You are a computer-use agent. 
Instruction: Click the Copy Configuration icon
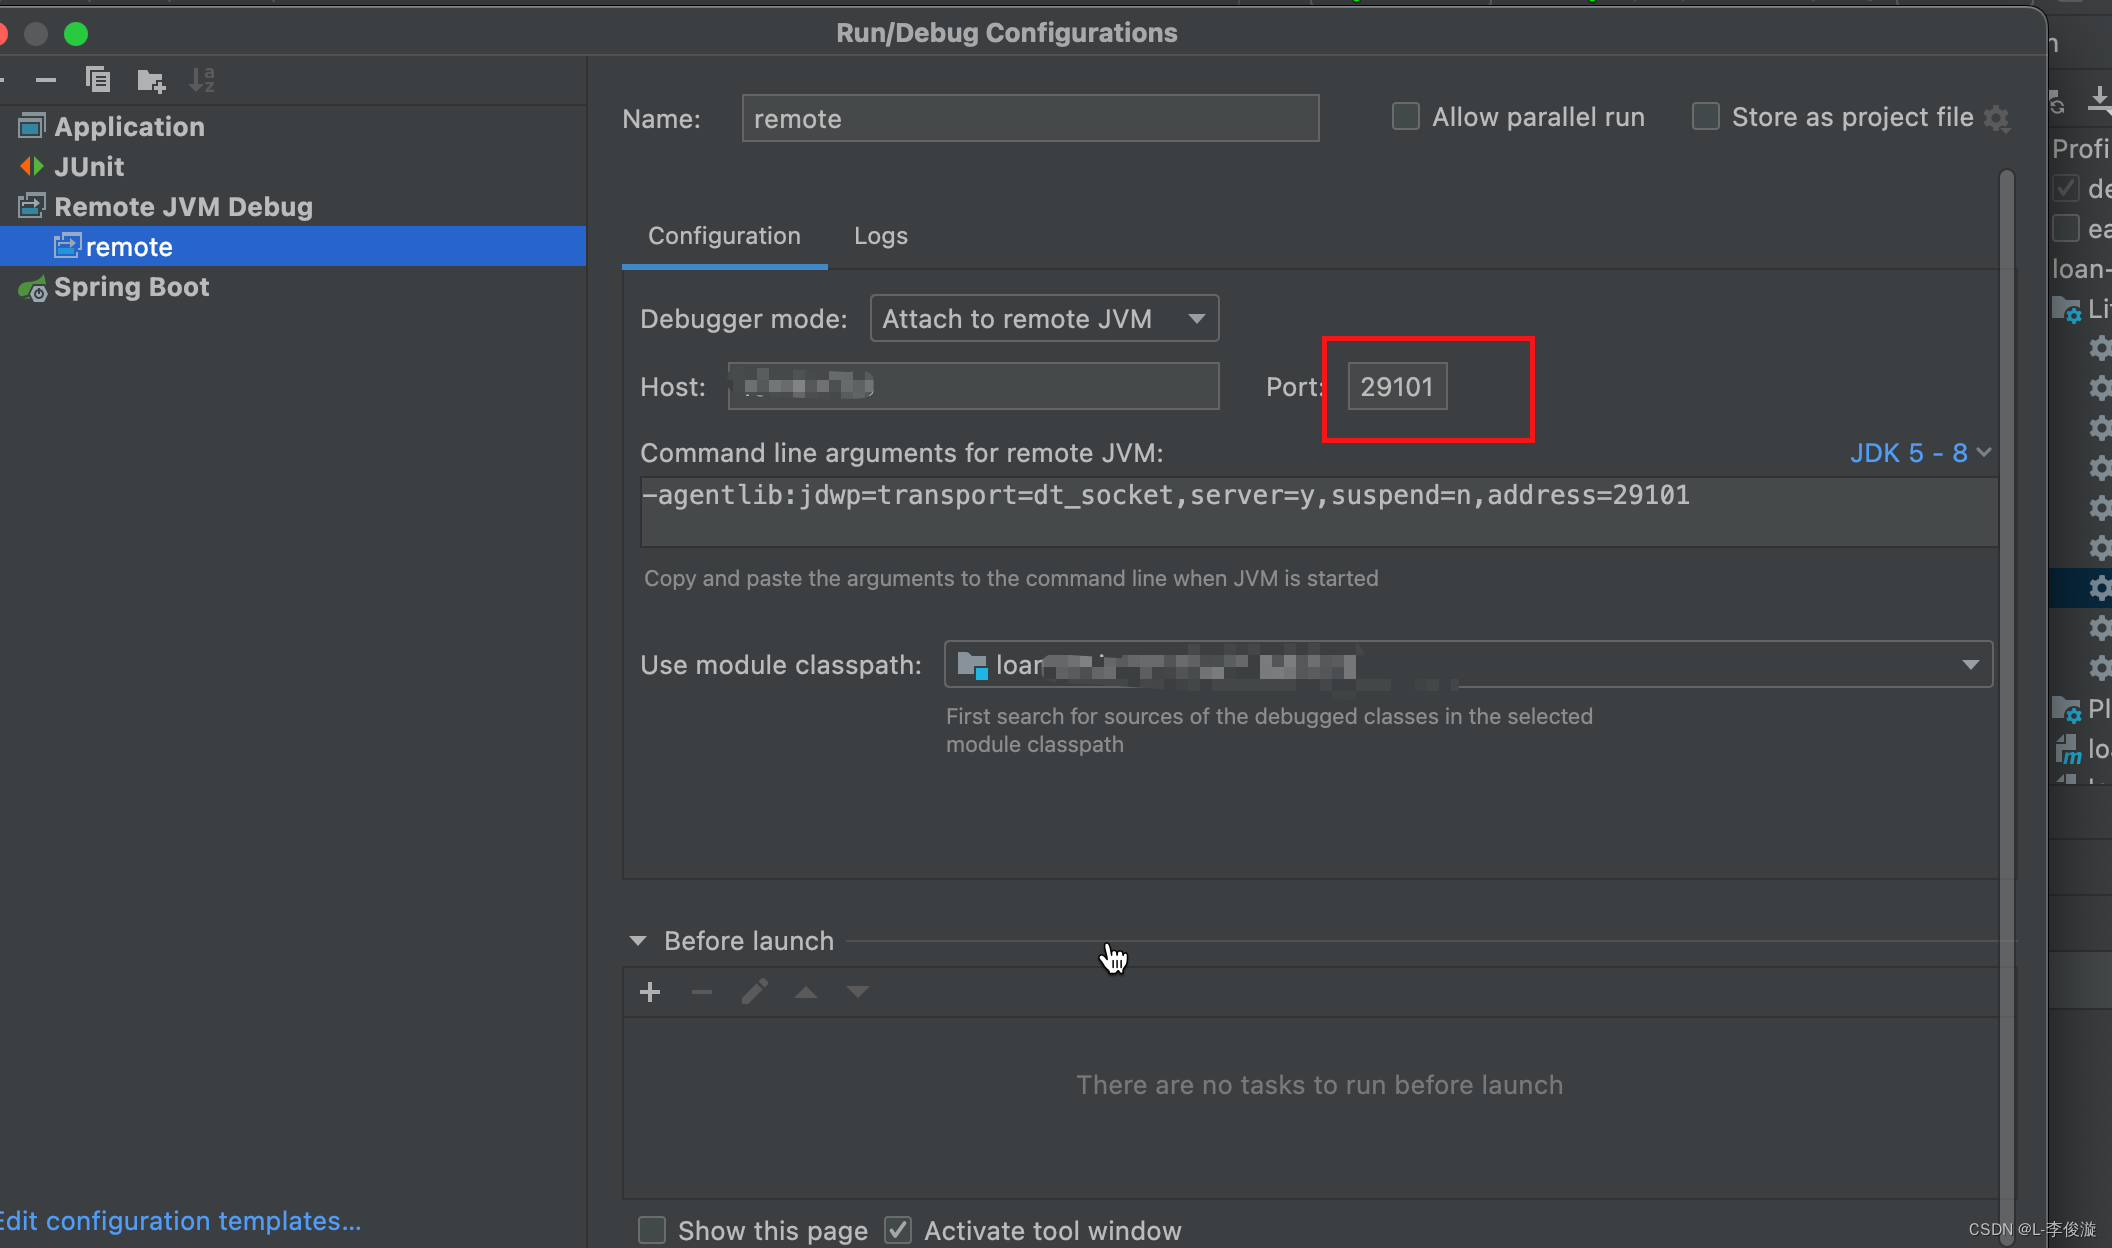[98, 80]
